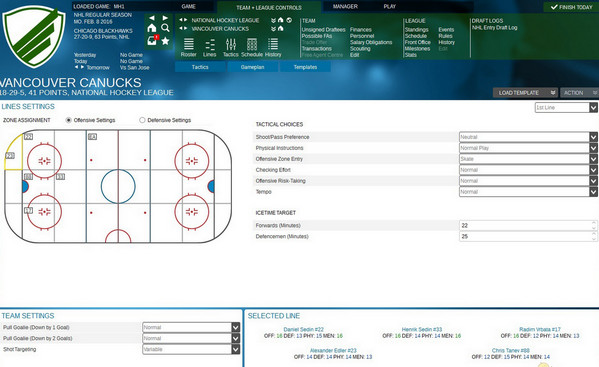The image size is (599, 367).
Task: Open Possible FAs link
Action: click(317, 36)
